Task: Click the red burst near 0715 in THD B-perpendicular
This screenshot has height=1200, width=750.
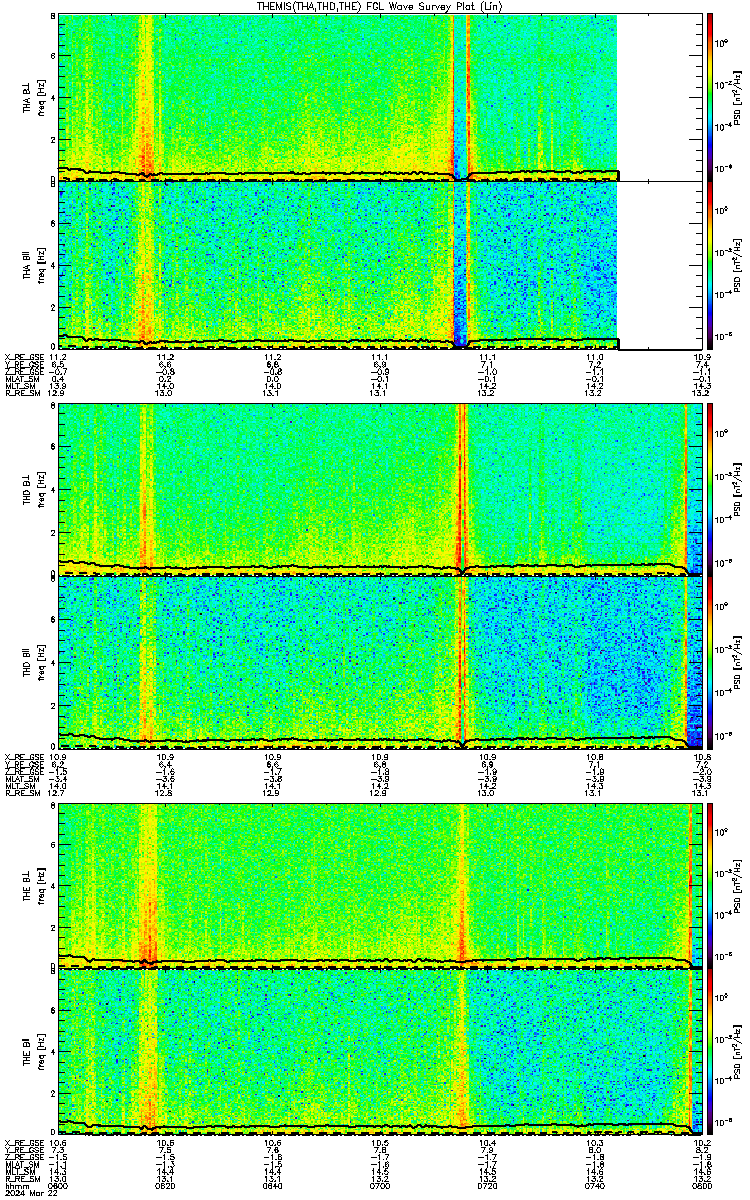Action: pyautogui.click(x=462, y=489)
